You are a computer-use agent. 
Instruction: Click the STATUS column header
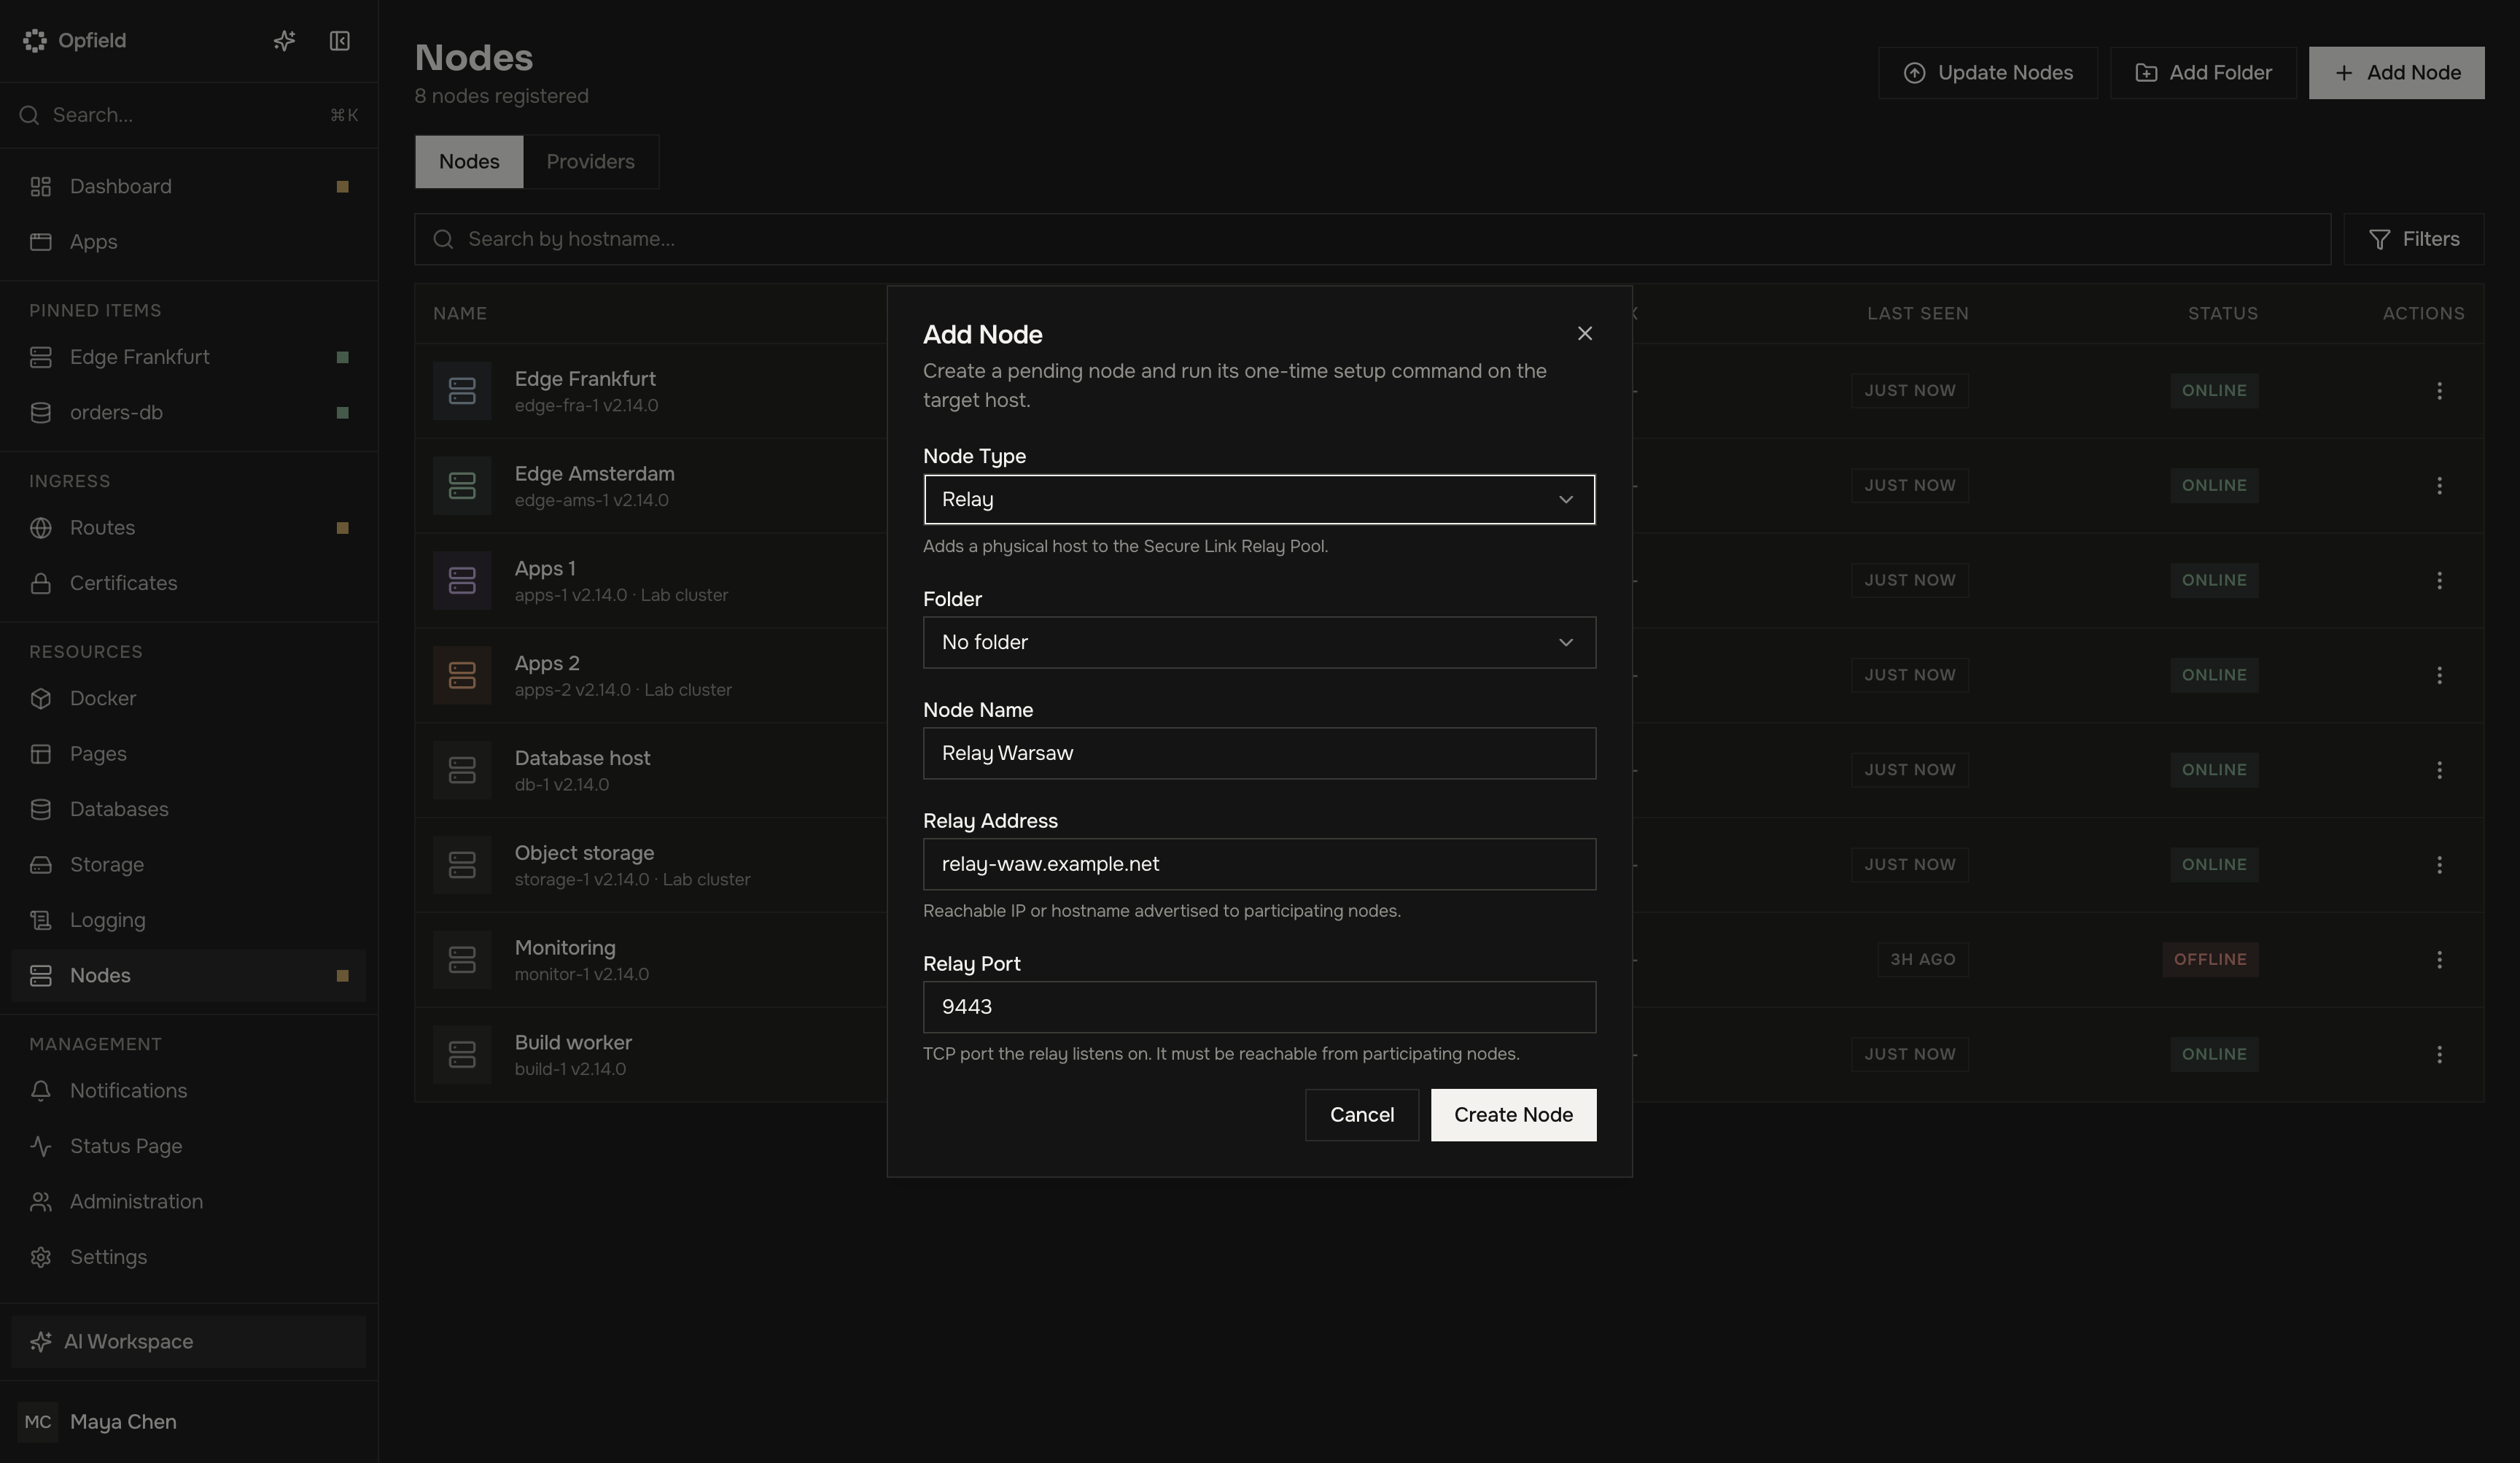click(2222, 314)
